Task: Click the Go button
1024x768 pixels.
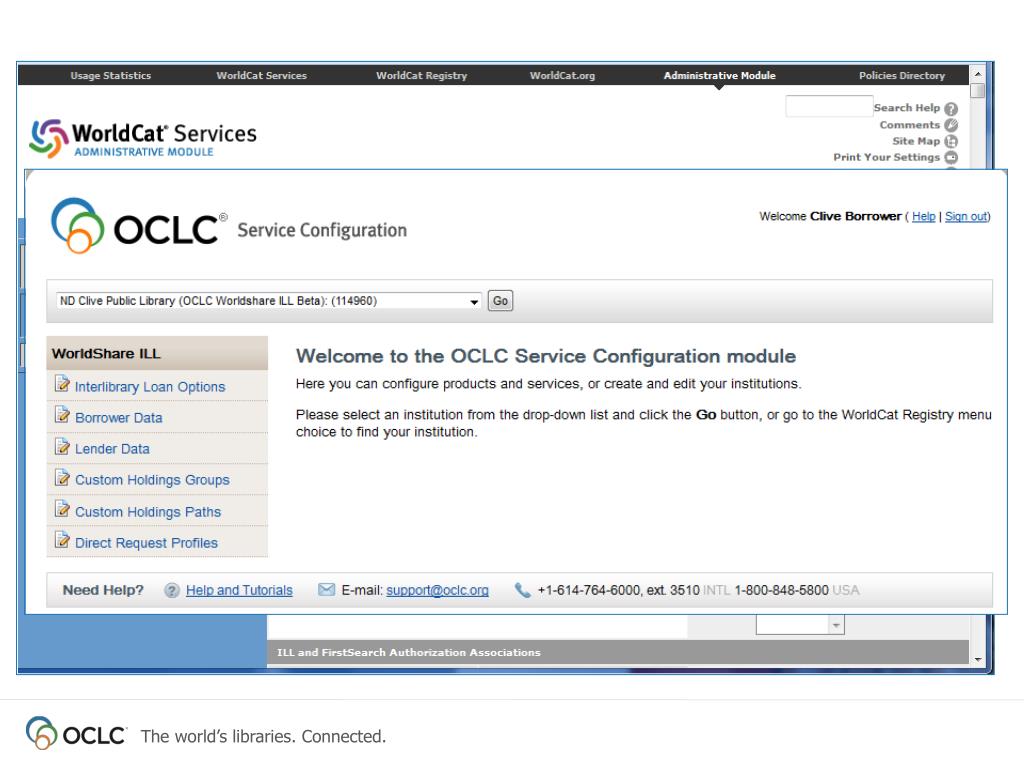Action: [x=500, y=301]
